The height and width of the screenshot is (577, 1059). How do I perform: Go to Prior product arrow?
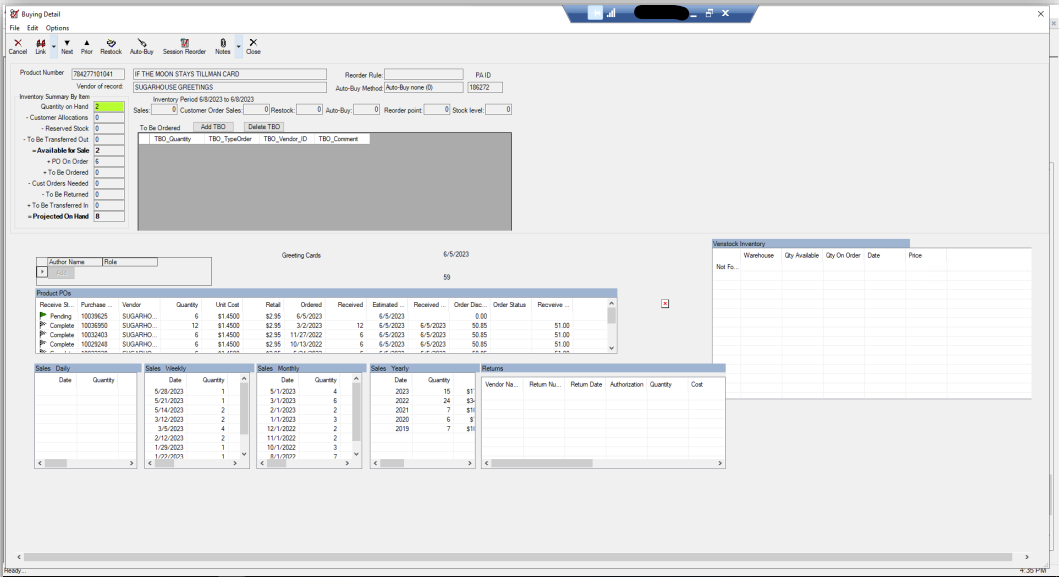point(86,43)
